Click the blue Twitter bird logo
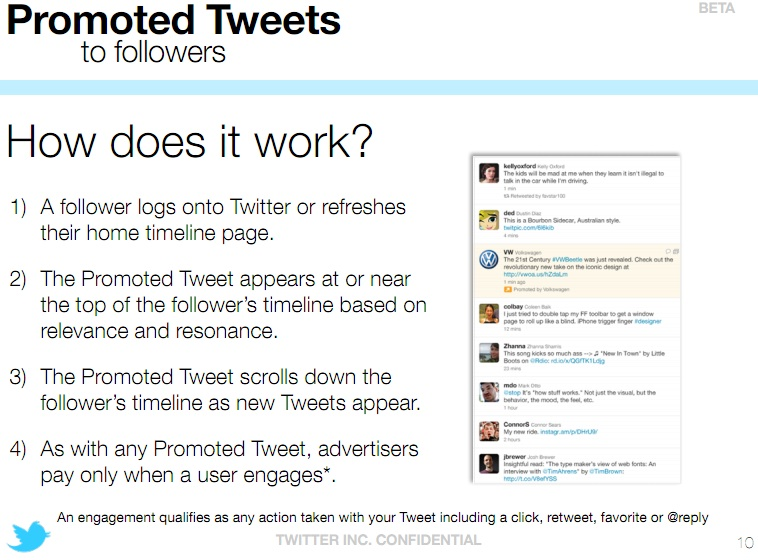This screenshot has width=758, height=560. pyautogui.click(x=29, y=535)
